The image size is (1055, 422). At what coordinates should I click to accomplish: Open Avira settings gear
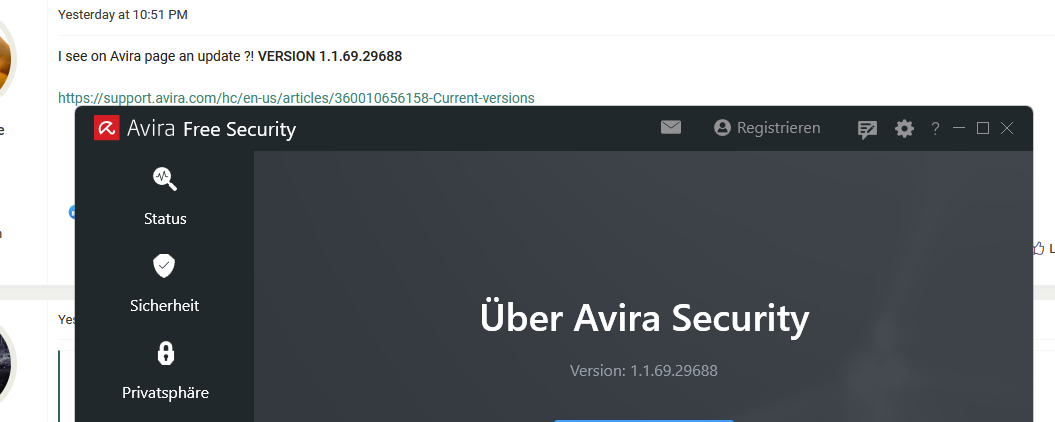[904, 128]
